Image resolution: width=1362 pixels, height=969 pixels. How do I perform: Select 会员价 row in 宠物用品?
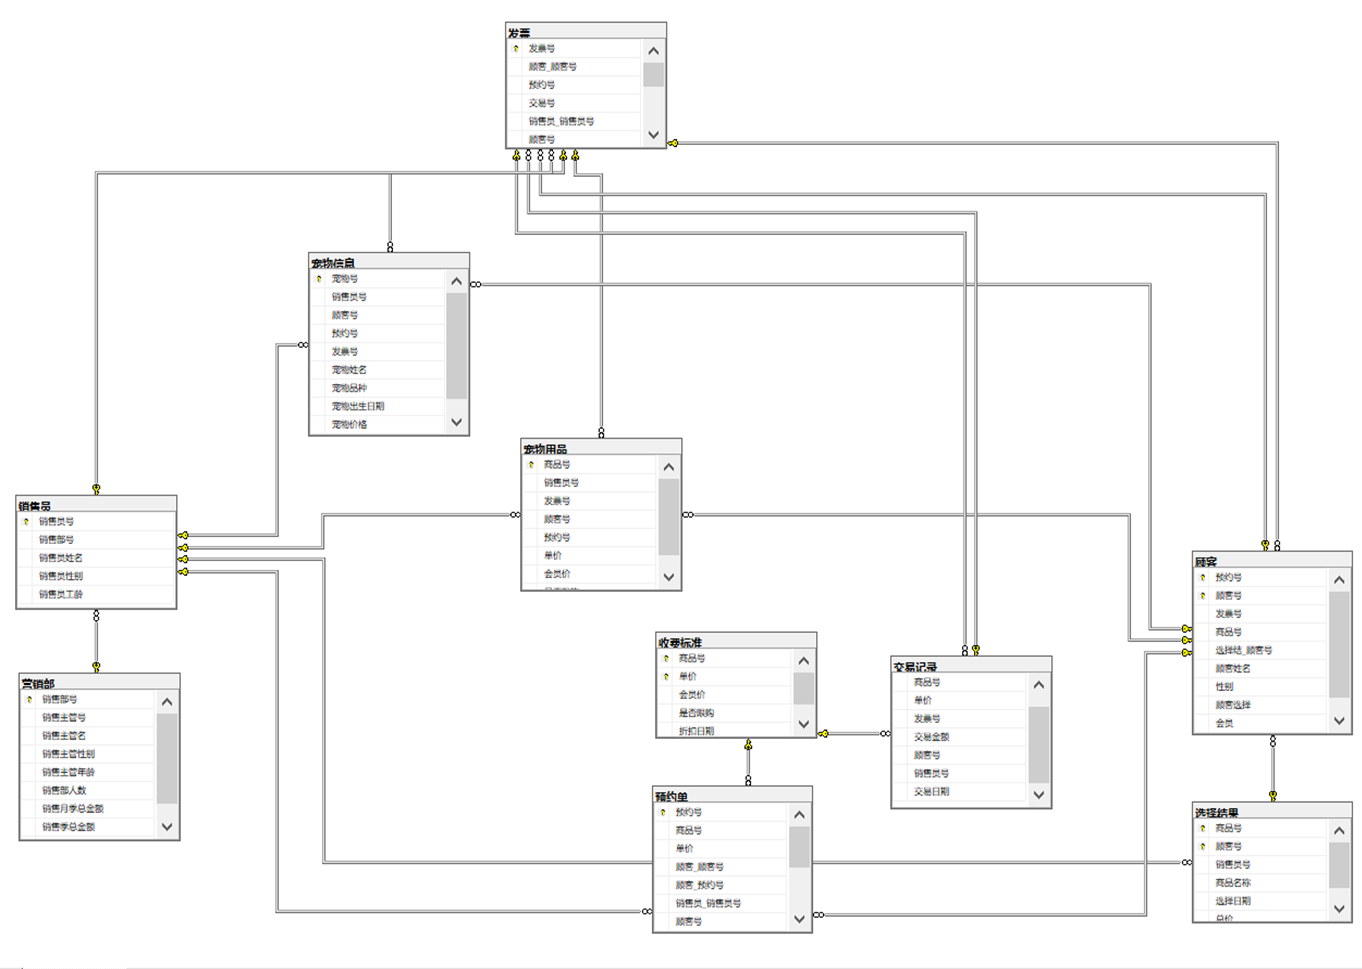pyautogui.click(x=590, y=574)
